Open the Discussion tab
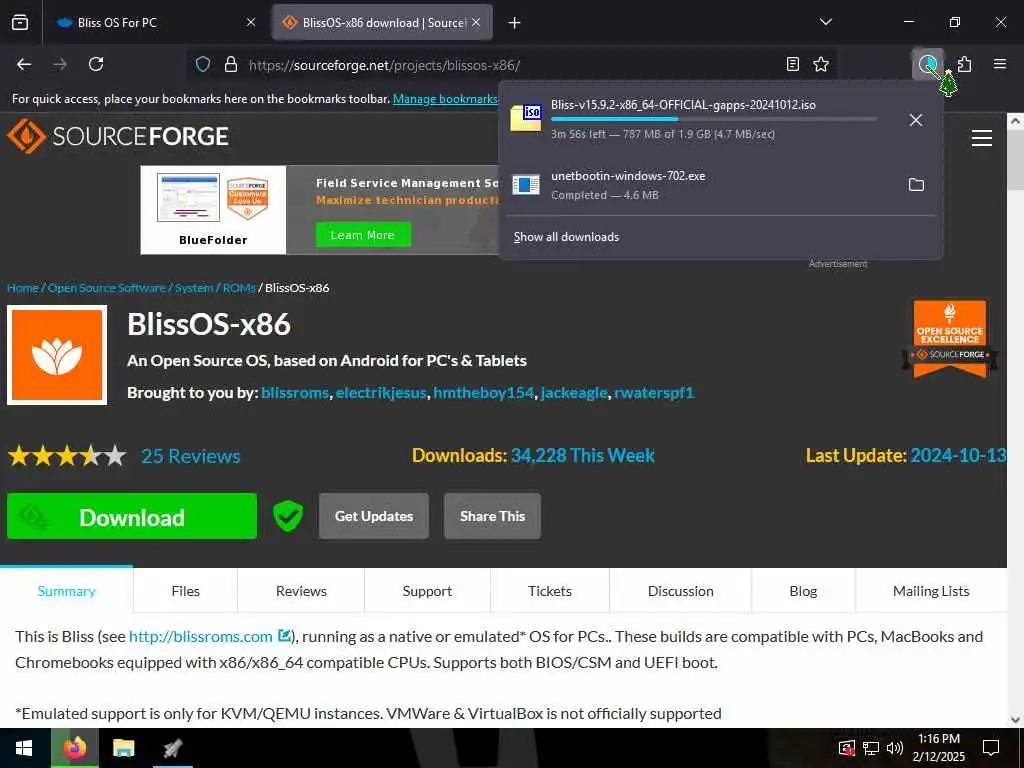1024x768 pixels. [680, 591]
